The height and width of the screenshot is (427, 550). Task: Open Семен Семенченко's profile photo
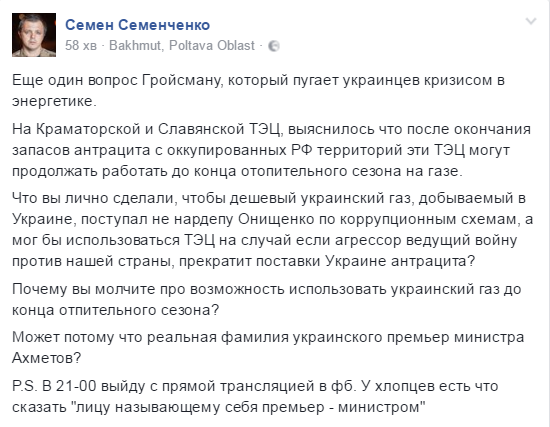34,35
